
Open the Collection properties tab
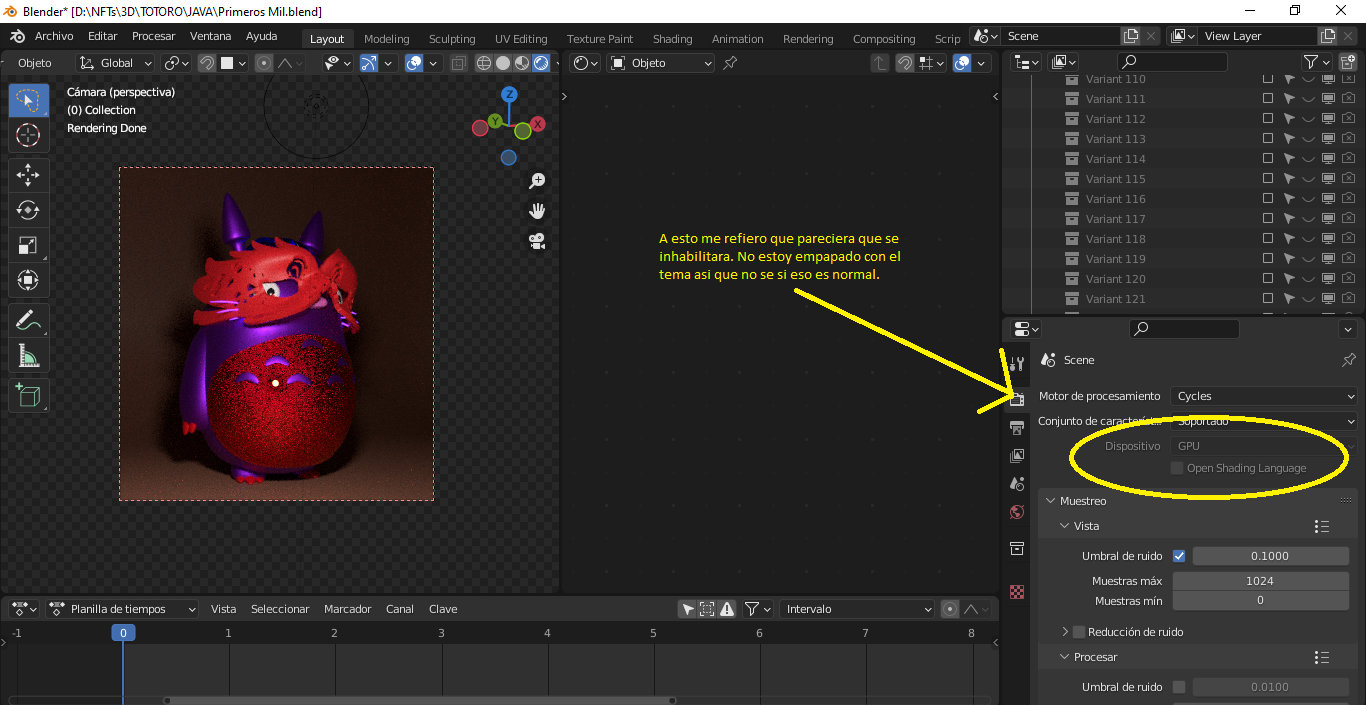1017,548
